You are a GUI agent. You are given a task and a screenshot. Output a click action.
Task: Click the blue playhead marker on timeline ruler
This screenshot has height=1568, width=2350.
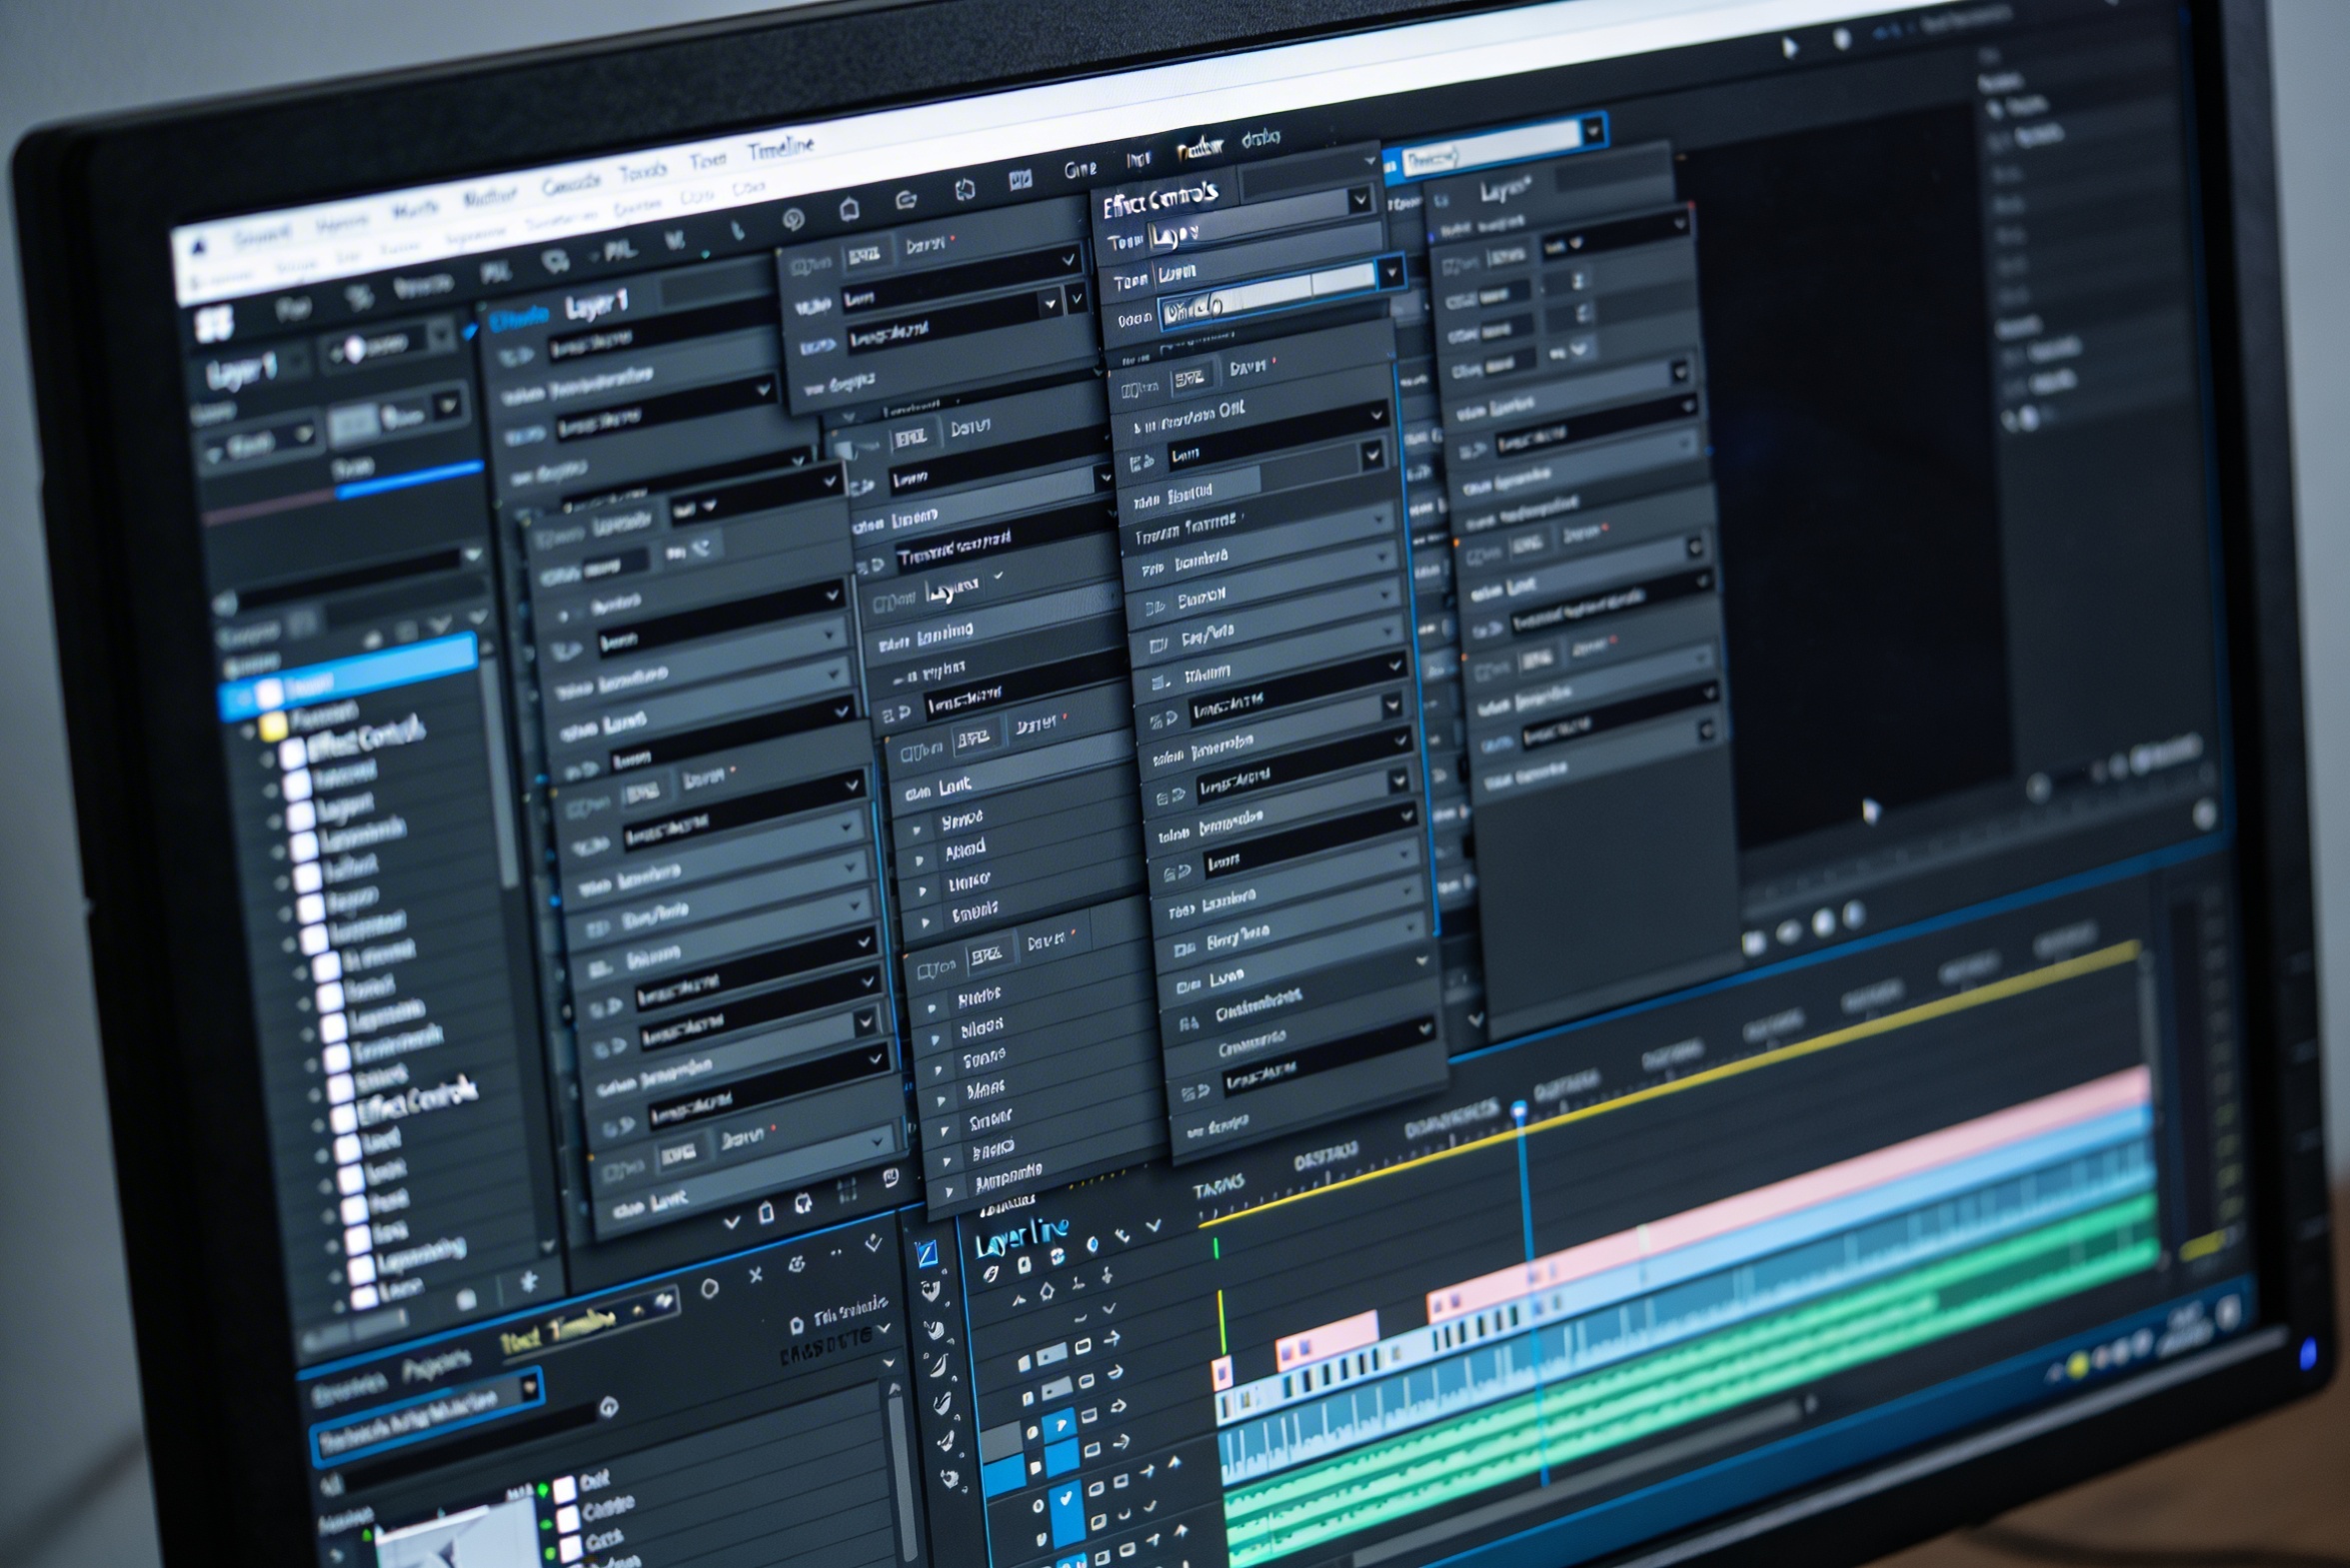coord(1519,1109)
